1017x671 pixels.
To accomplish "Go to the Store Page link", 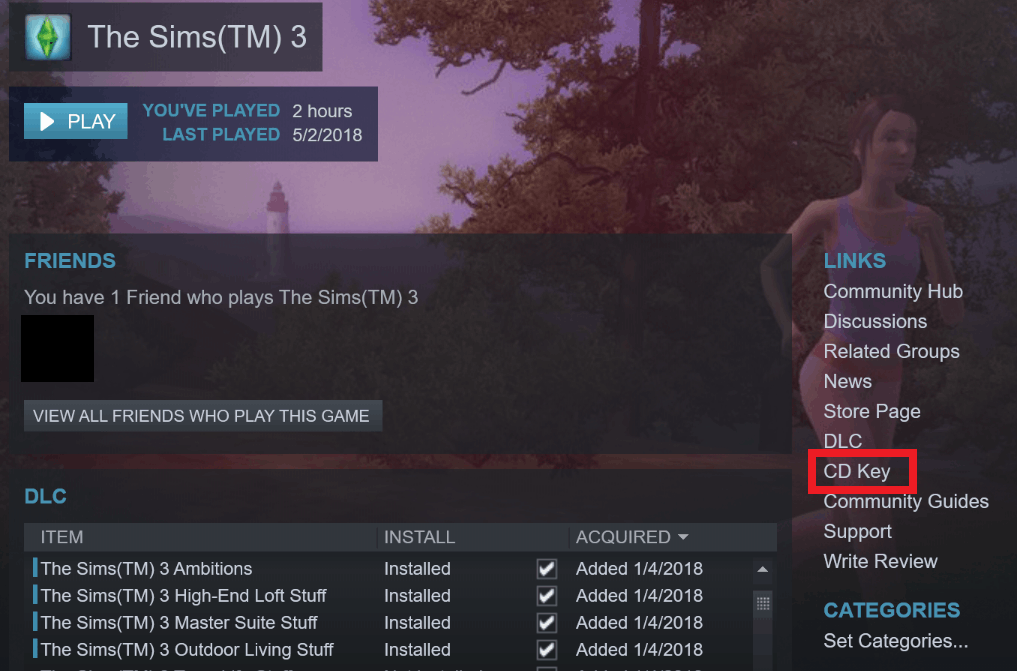I will point(872,412).
